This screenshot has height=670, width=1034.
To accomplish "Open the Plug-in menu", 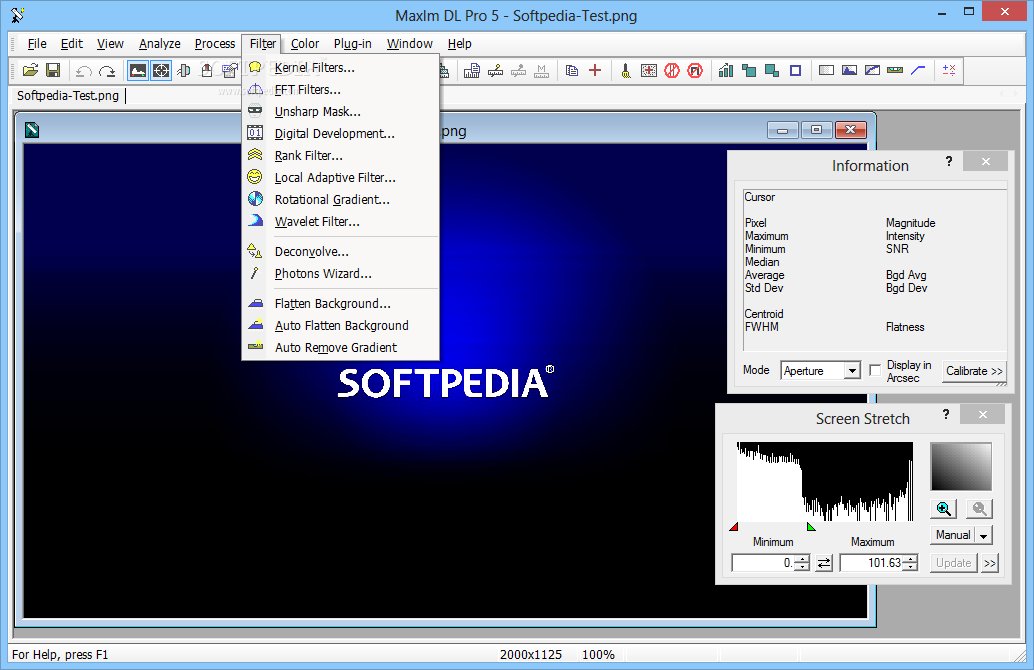I will pos(352,44).
